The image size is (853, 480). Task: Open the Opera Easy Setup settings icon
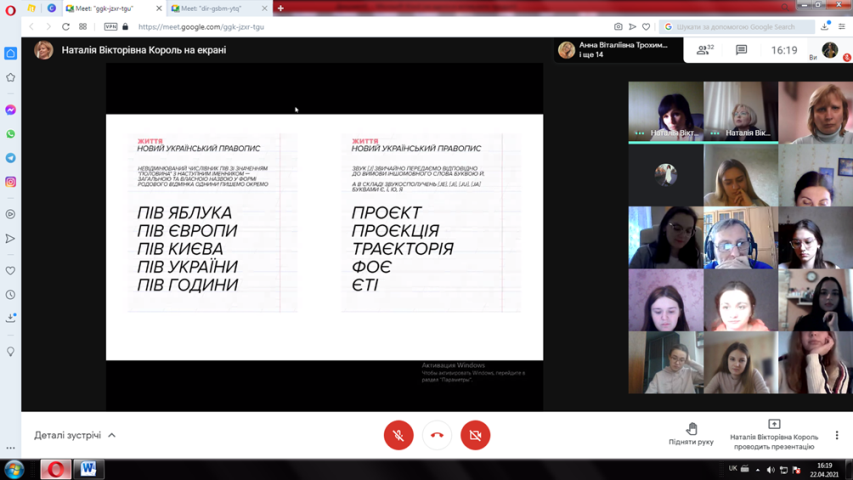pos(841,27)
